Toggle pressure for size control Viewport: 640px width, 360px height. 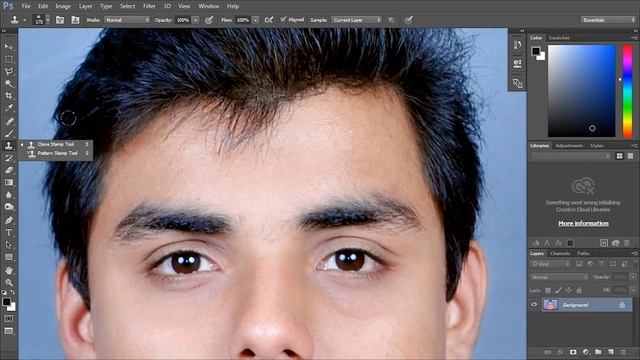point(408,20)
